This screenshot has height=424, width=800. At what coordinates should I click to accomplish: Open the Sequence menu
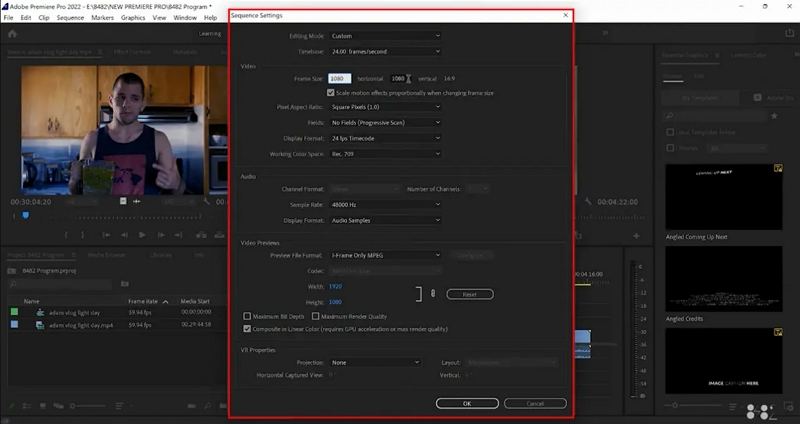click(x=70, y=18)
